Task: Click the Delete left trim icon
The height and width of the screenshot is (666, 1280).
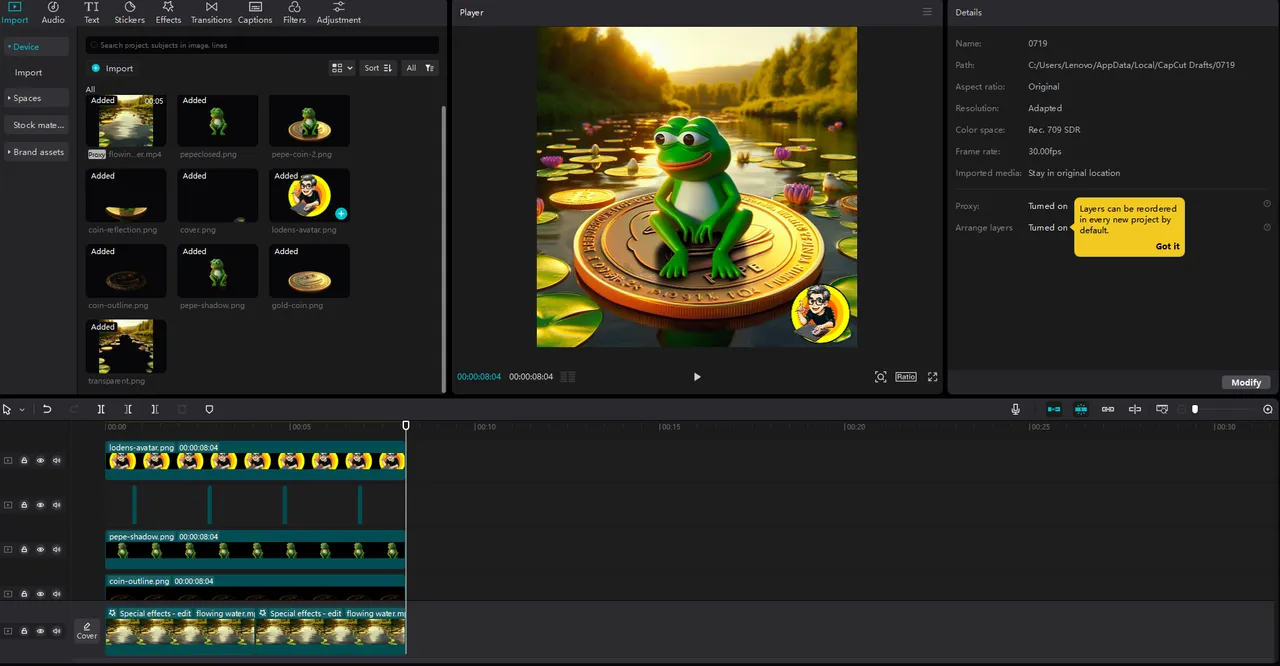Action: click(128, 409)
